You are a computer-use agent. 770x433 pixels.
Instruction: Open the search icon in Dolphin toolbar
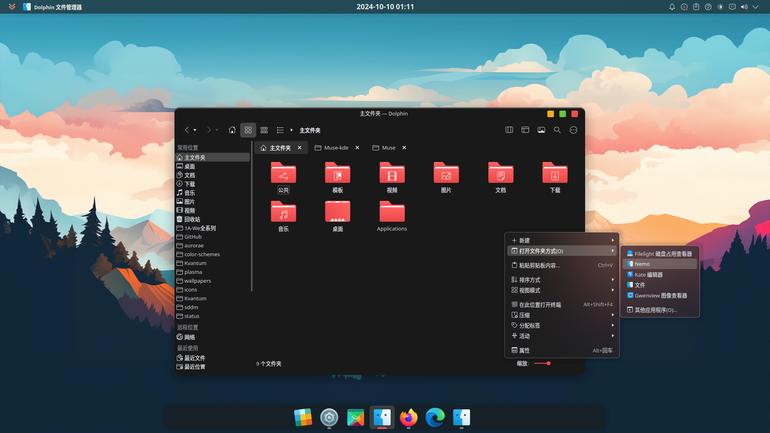coord(557,130)
